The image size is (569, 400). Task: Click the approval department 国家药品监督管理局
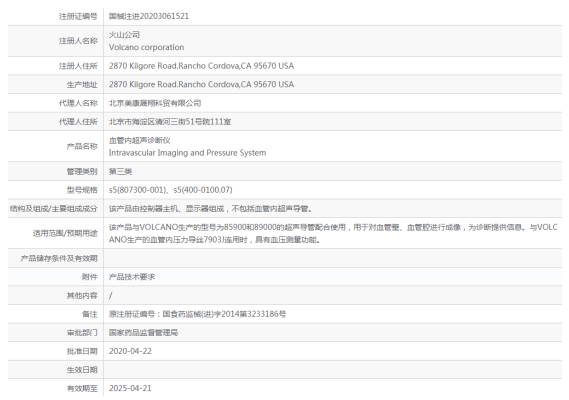(143, 332)
